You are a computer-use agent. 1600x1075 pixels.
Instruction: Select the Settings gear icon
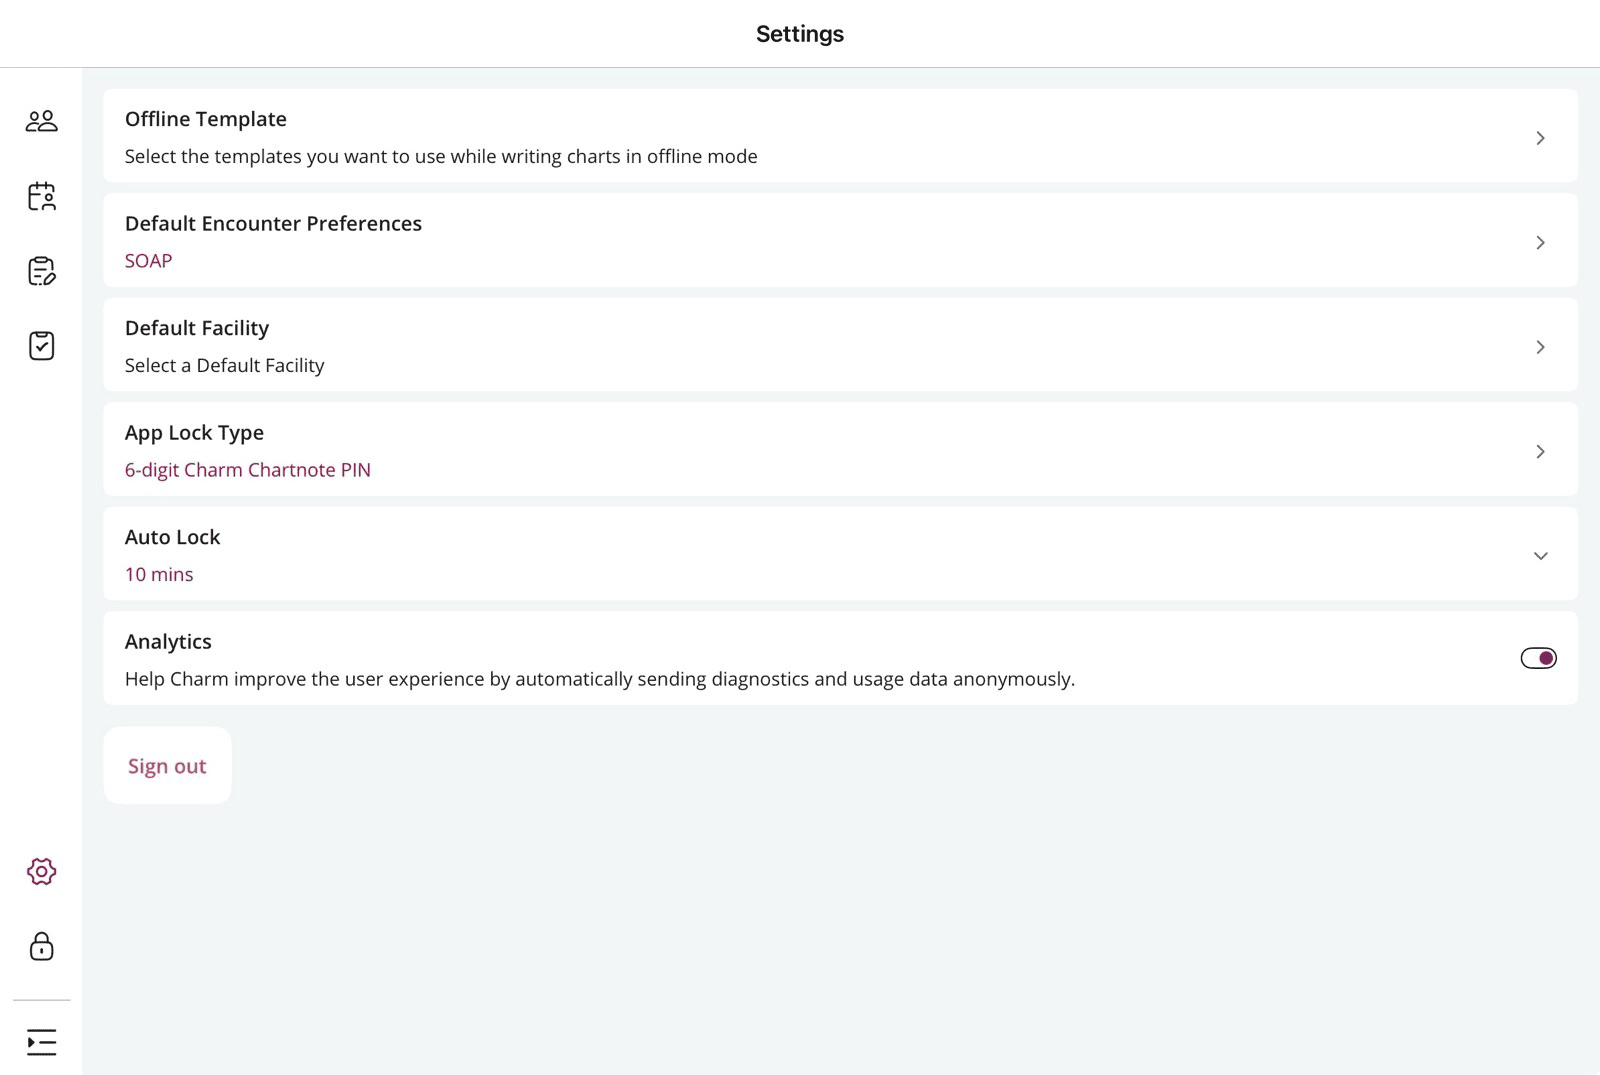click(x=41, y=872)
